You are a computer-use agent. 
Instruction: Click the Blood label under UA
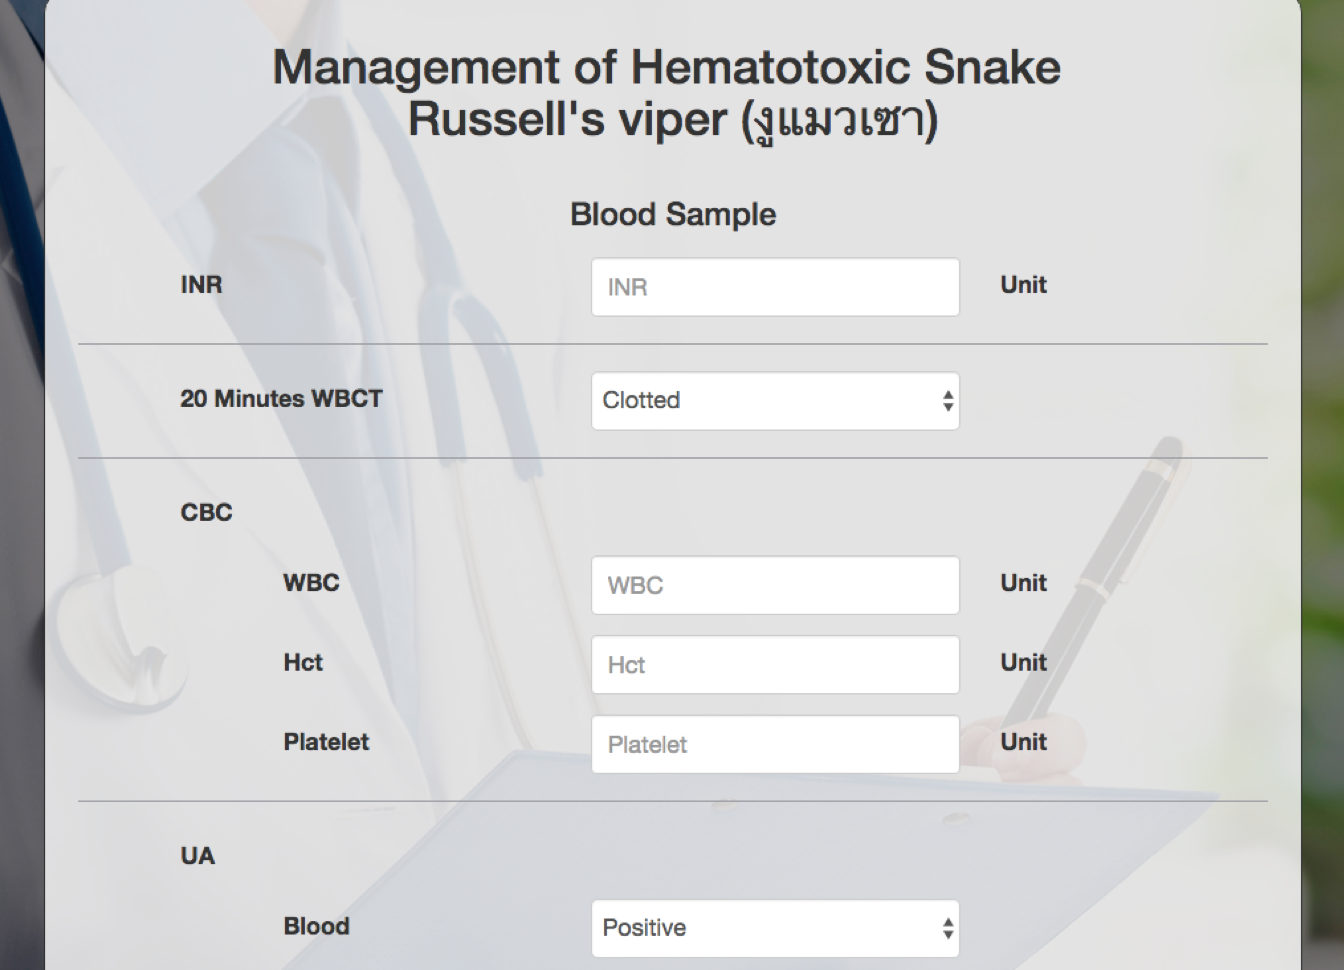[x=316, y=926]
